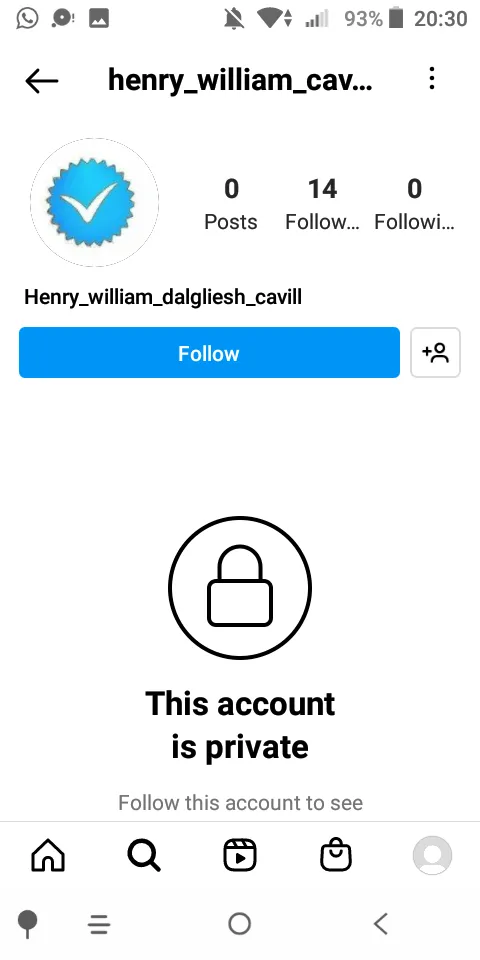
Task: Go back using the top-left arrow
Action: coord(42,80)
